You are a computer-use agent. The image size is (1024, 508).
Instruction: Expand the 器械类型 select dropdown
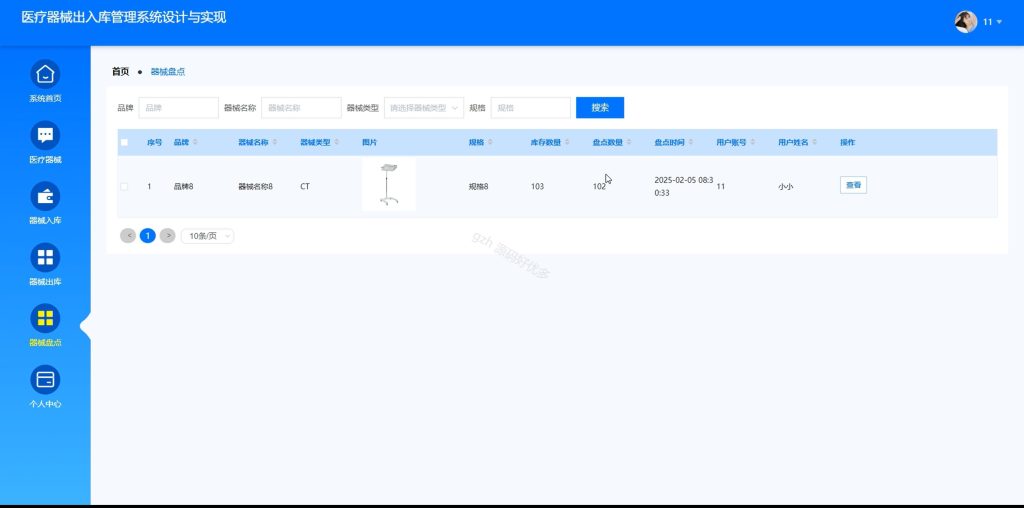[x=424, y=108]
